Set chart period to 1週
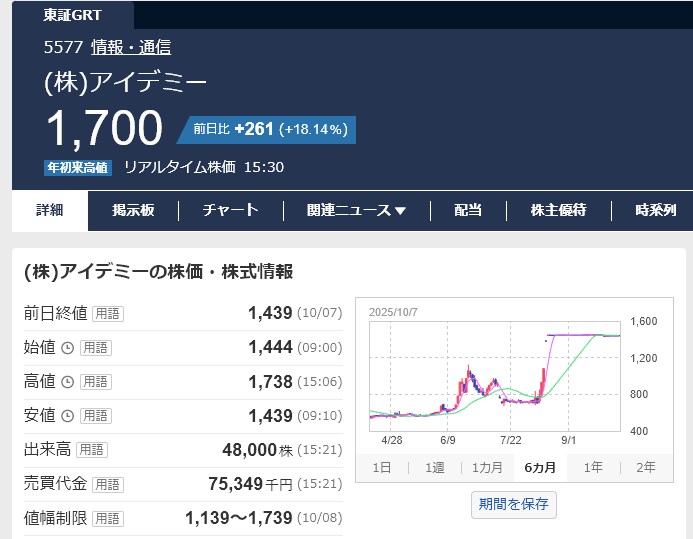The height and width of the screenshot is (539, 693). click(435, 467)
